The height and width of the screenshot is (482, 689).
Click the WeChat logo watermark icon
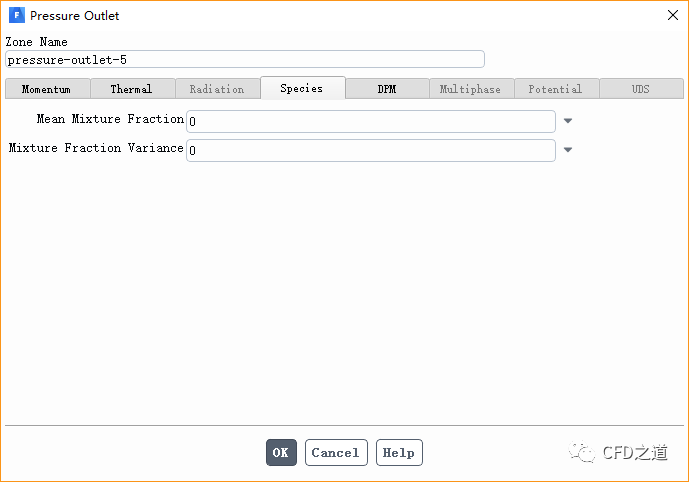click(581, 452)
